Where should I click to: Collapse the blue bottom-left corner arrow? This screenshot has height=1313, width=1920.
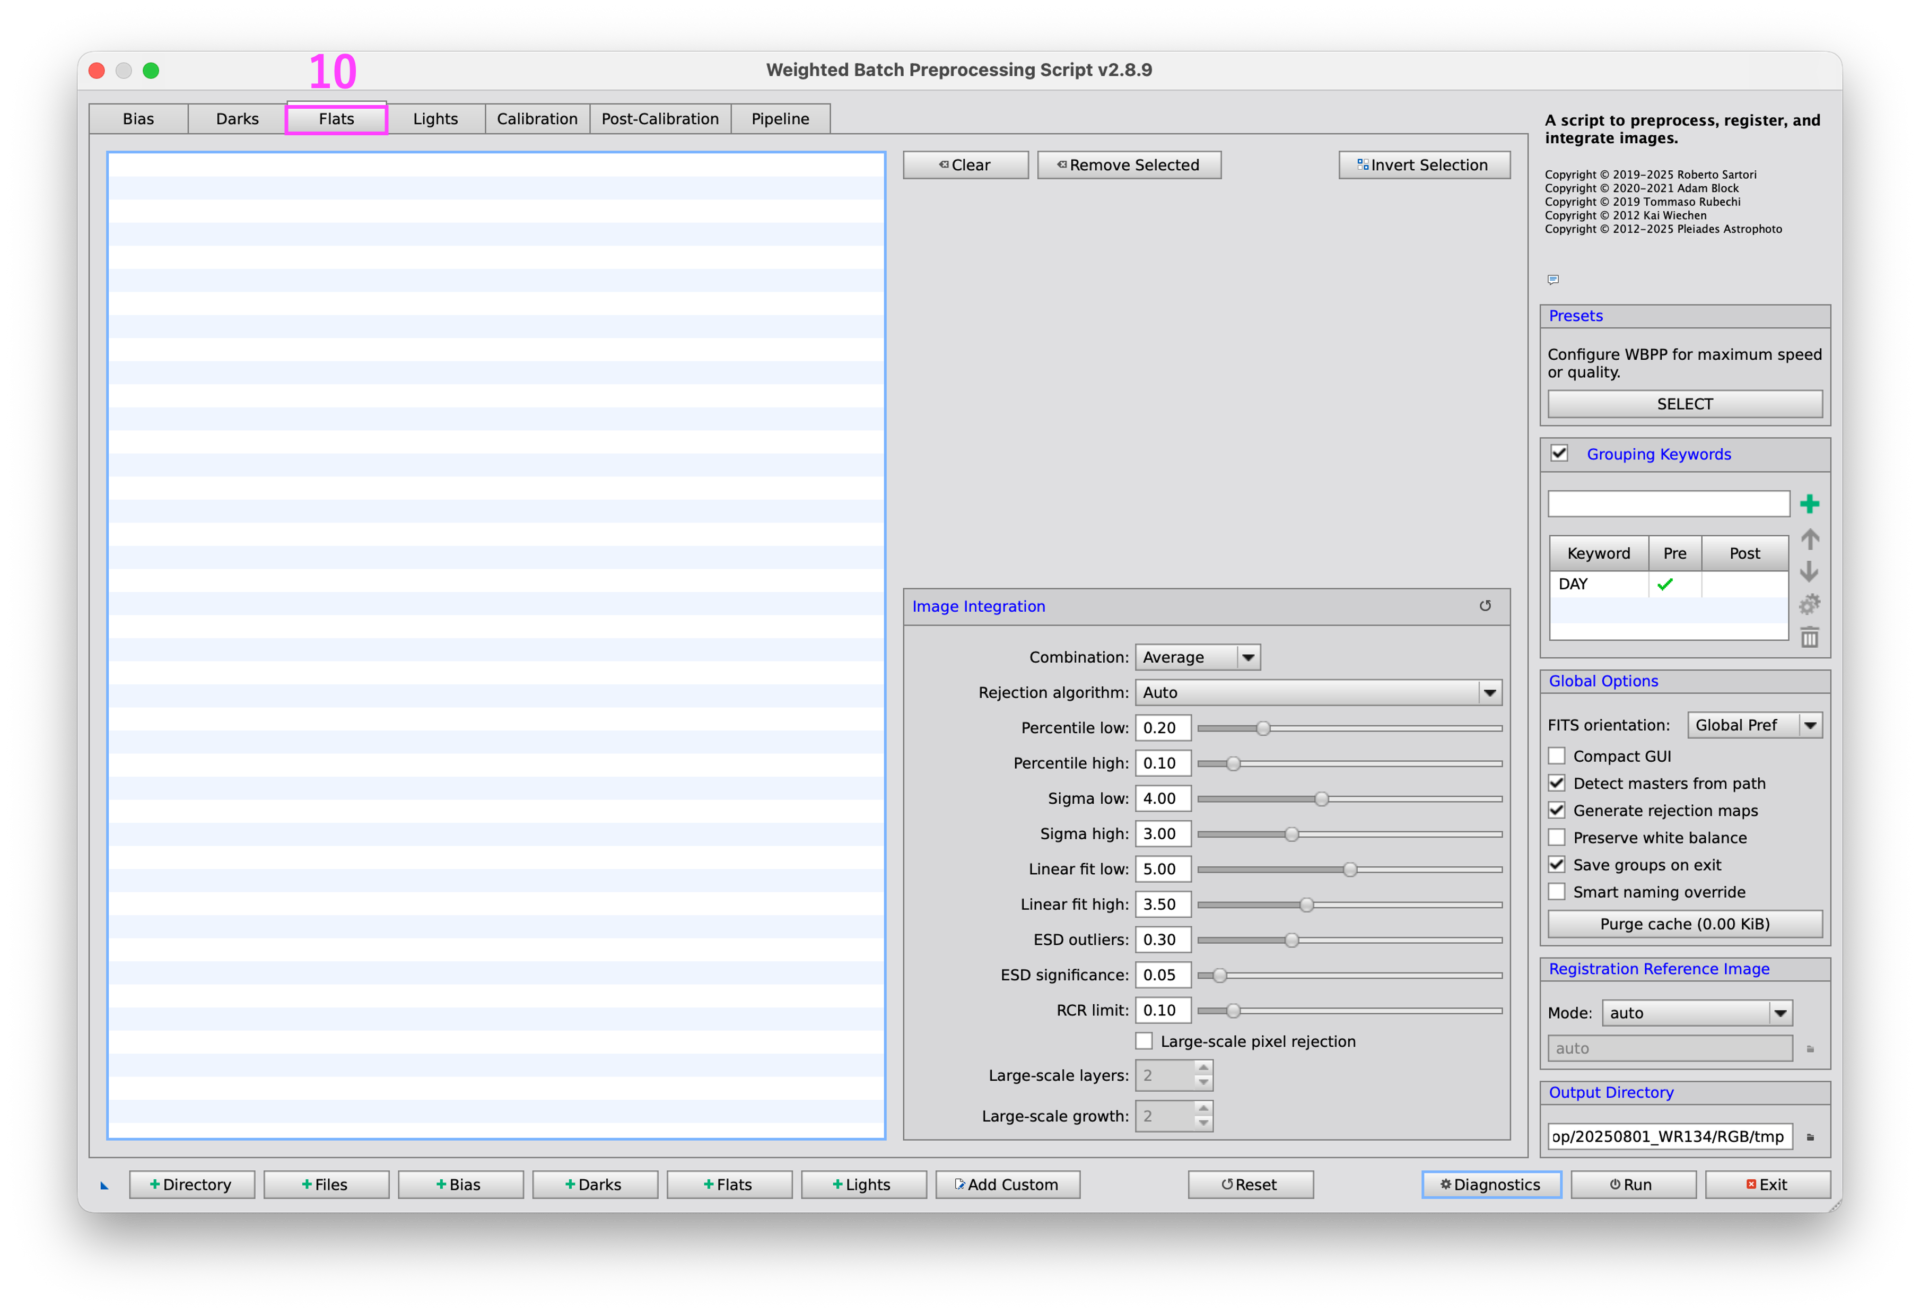click(x=104, y=1186)
